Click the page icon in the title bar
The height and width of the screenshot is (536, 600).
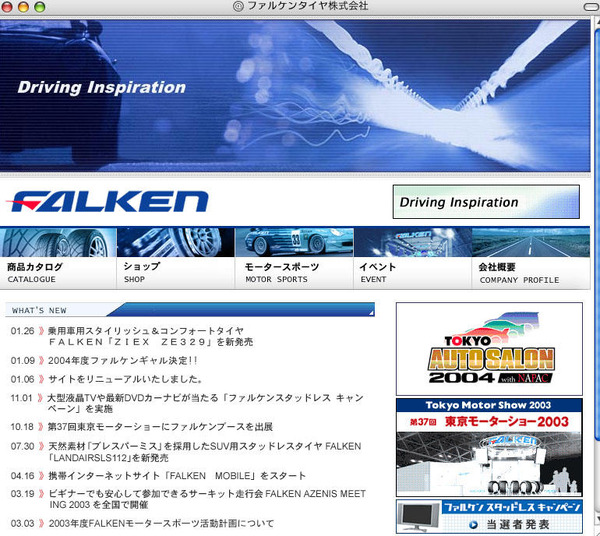(x=238, y=6)
